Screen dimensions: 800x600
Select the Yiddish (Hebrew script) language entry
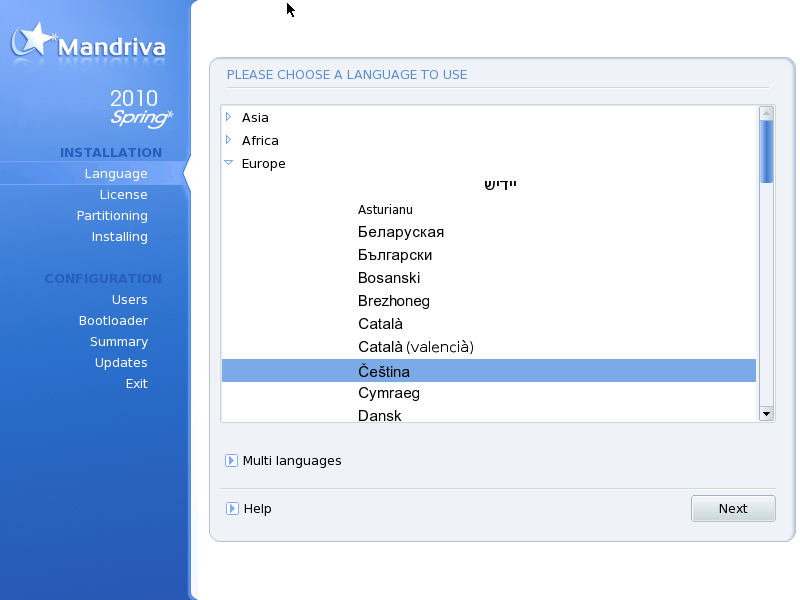[501, 184]
